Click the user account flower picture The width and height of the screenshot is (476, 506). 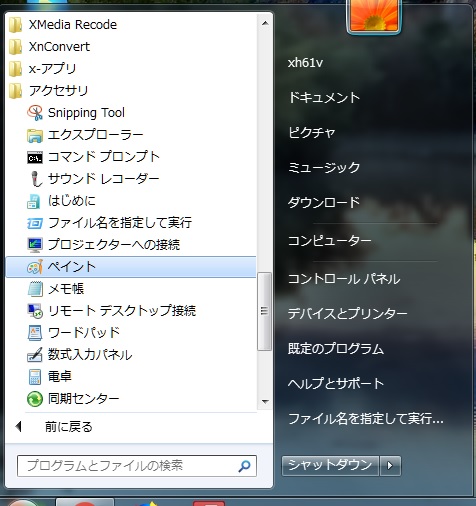click(x=373, y=15)
